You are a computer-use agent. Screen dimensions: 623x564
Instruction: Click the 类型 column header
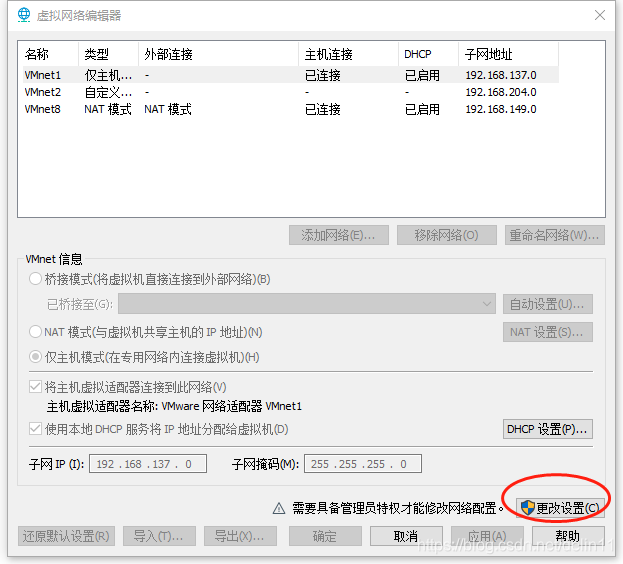(108, 54)
